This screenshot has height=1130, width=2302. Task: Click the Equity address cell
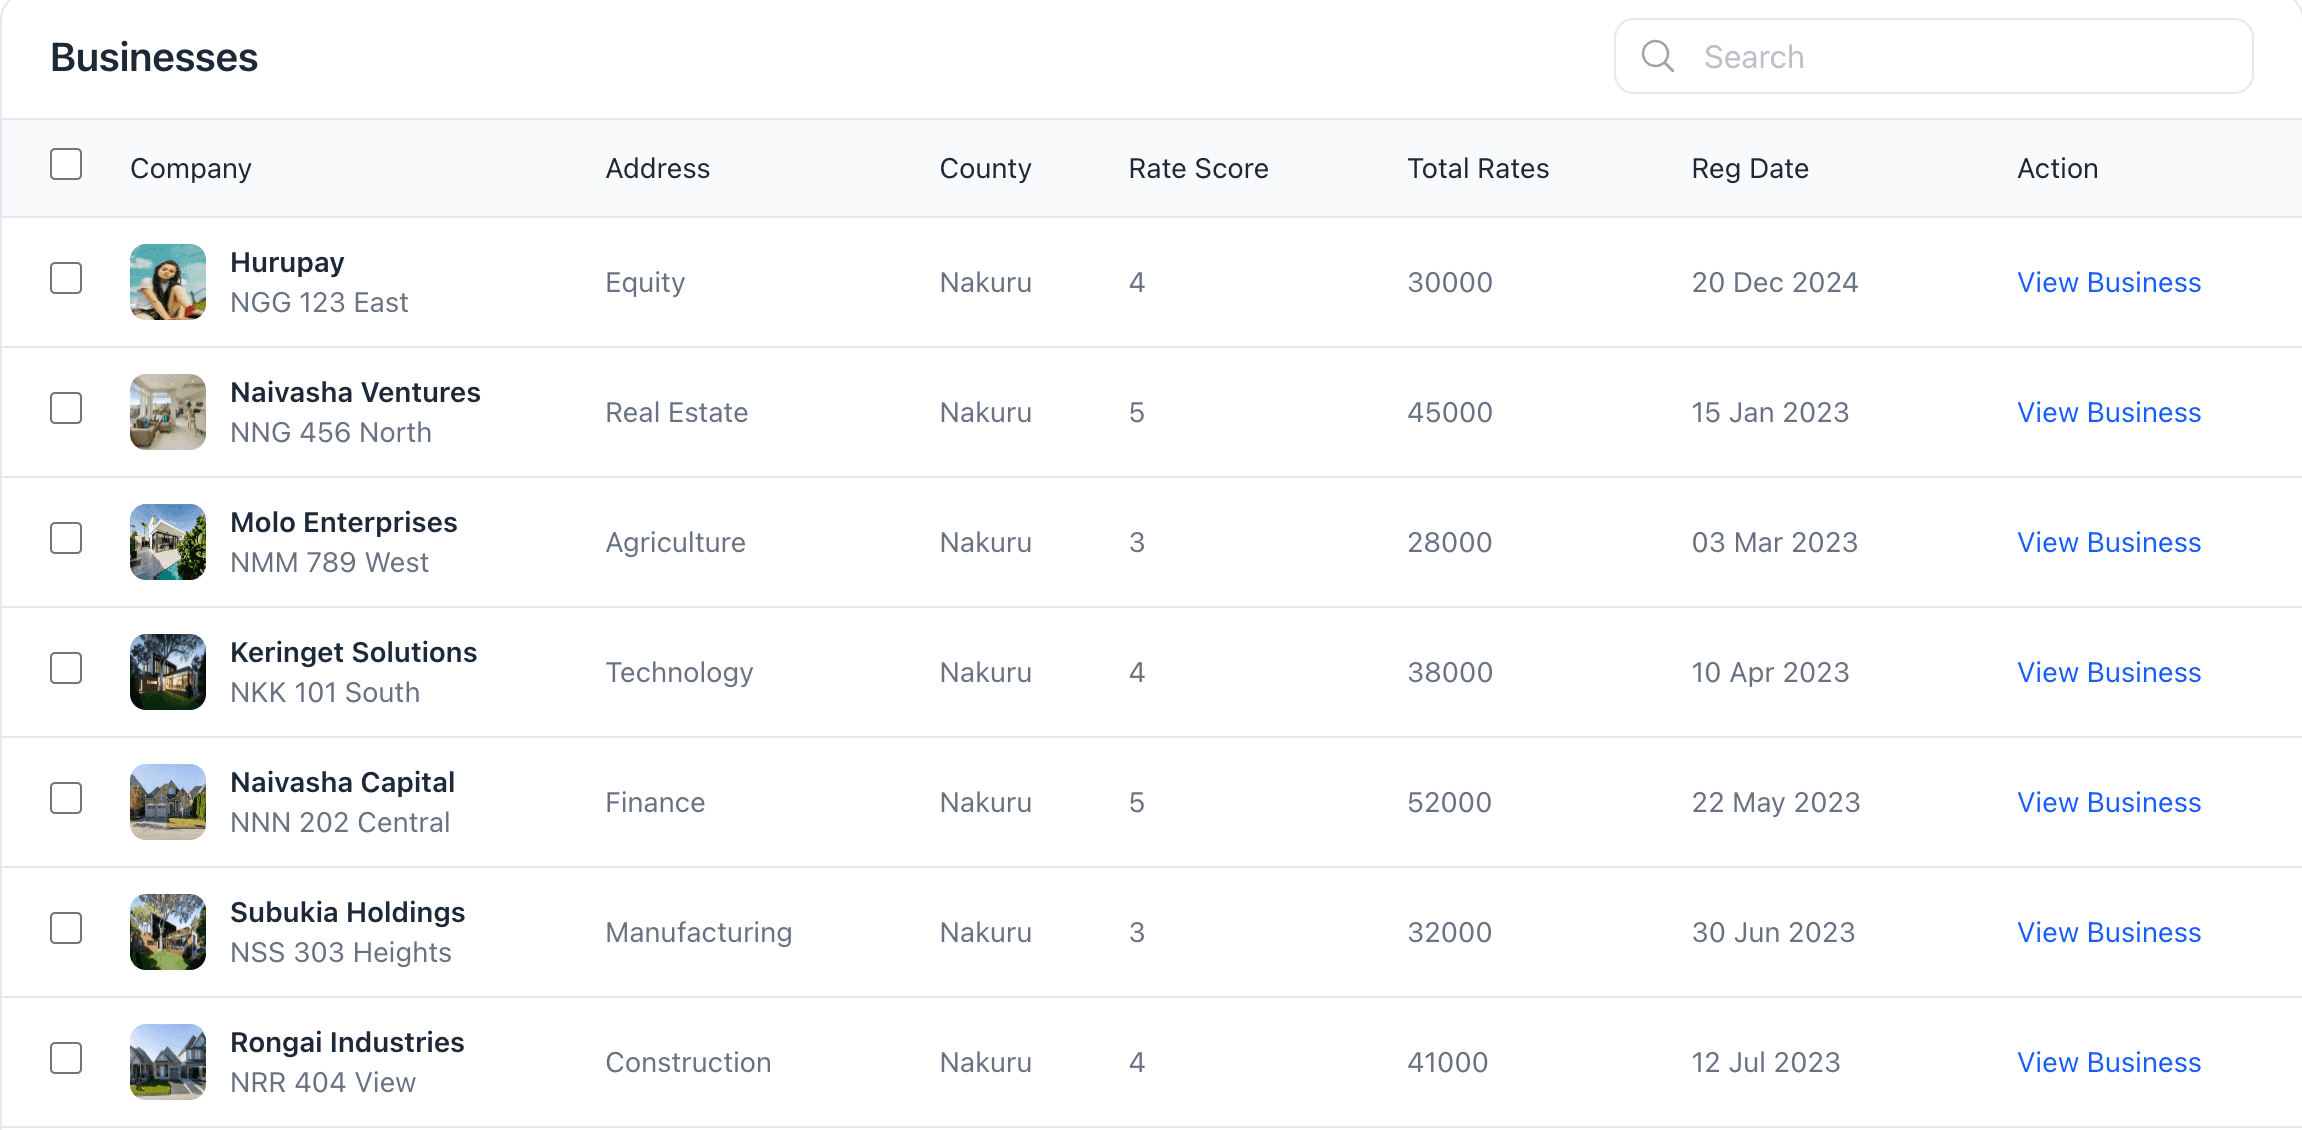(x=646, y=283)
